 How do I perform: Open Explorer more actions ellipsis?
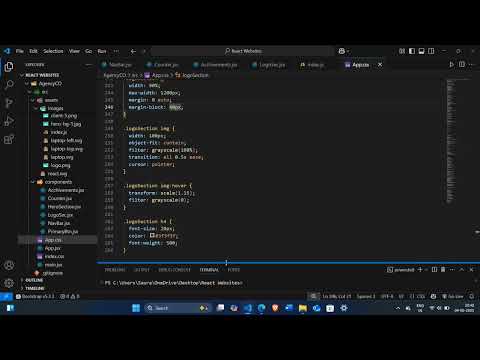click(x=88, y=65)
